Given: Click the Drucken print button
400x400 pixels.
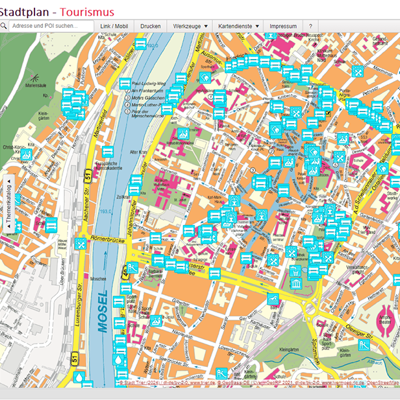Looking at the screenshot, I should pos(150,26).
